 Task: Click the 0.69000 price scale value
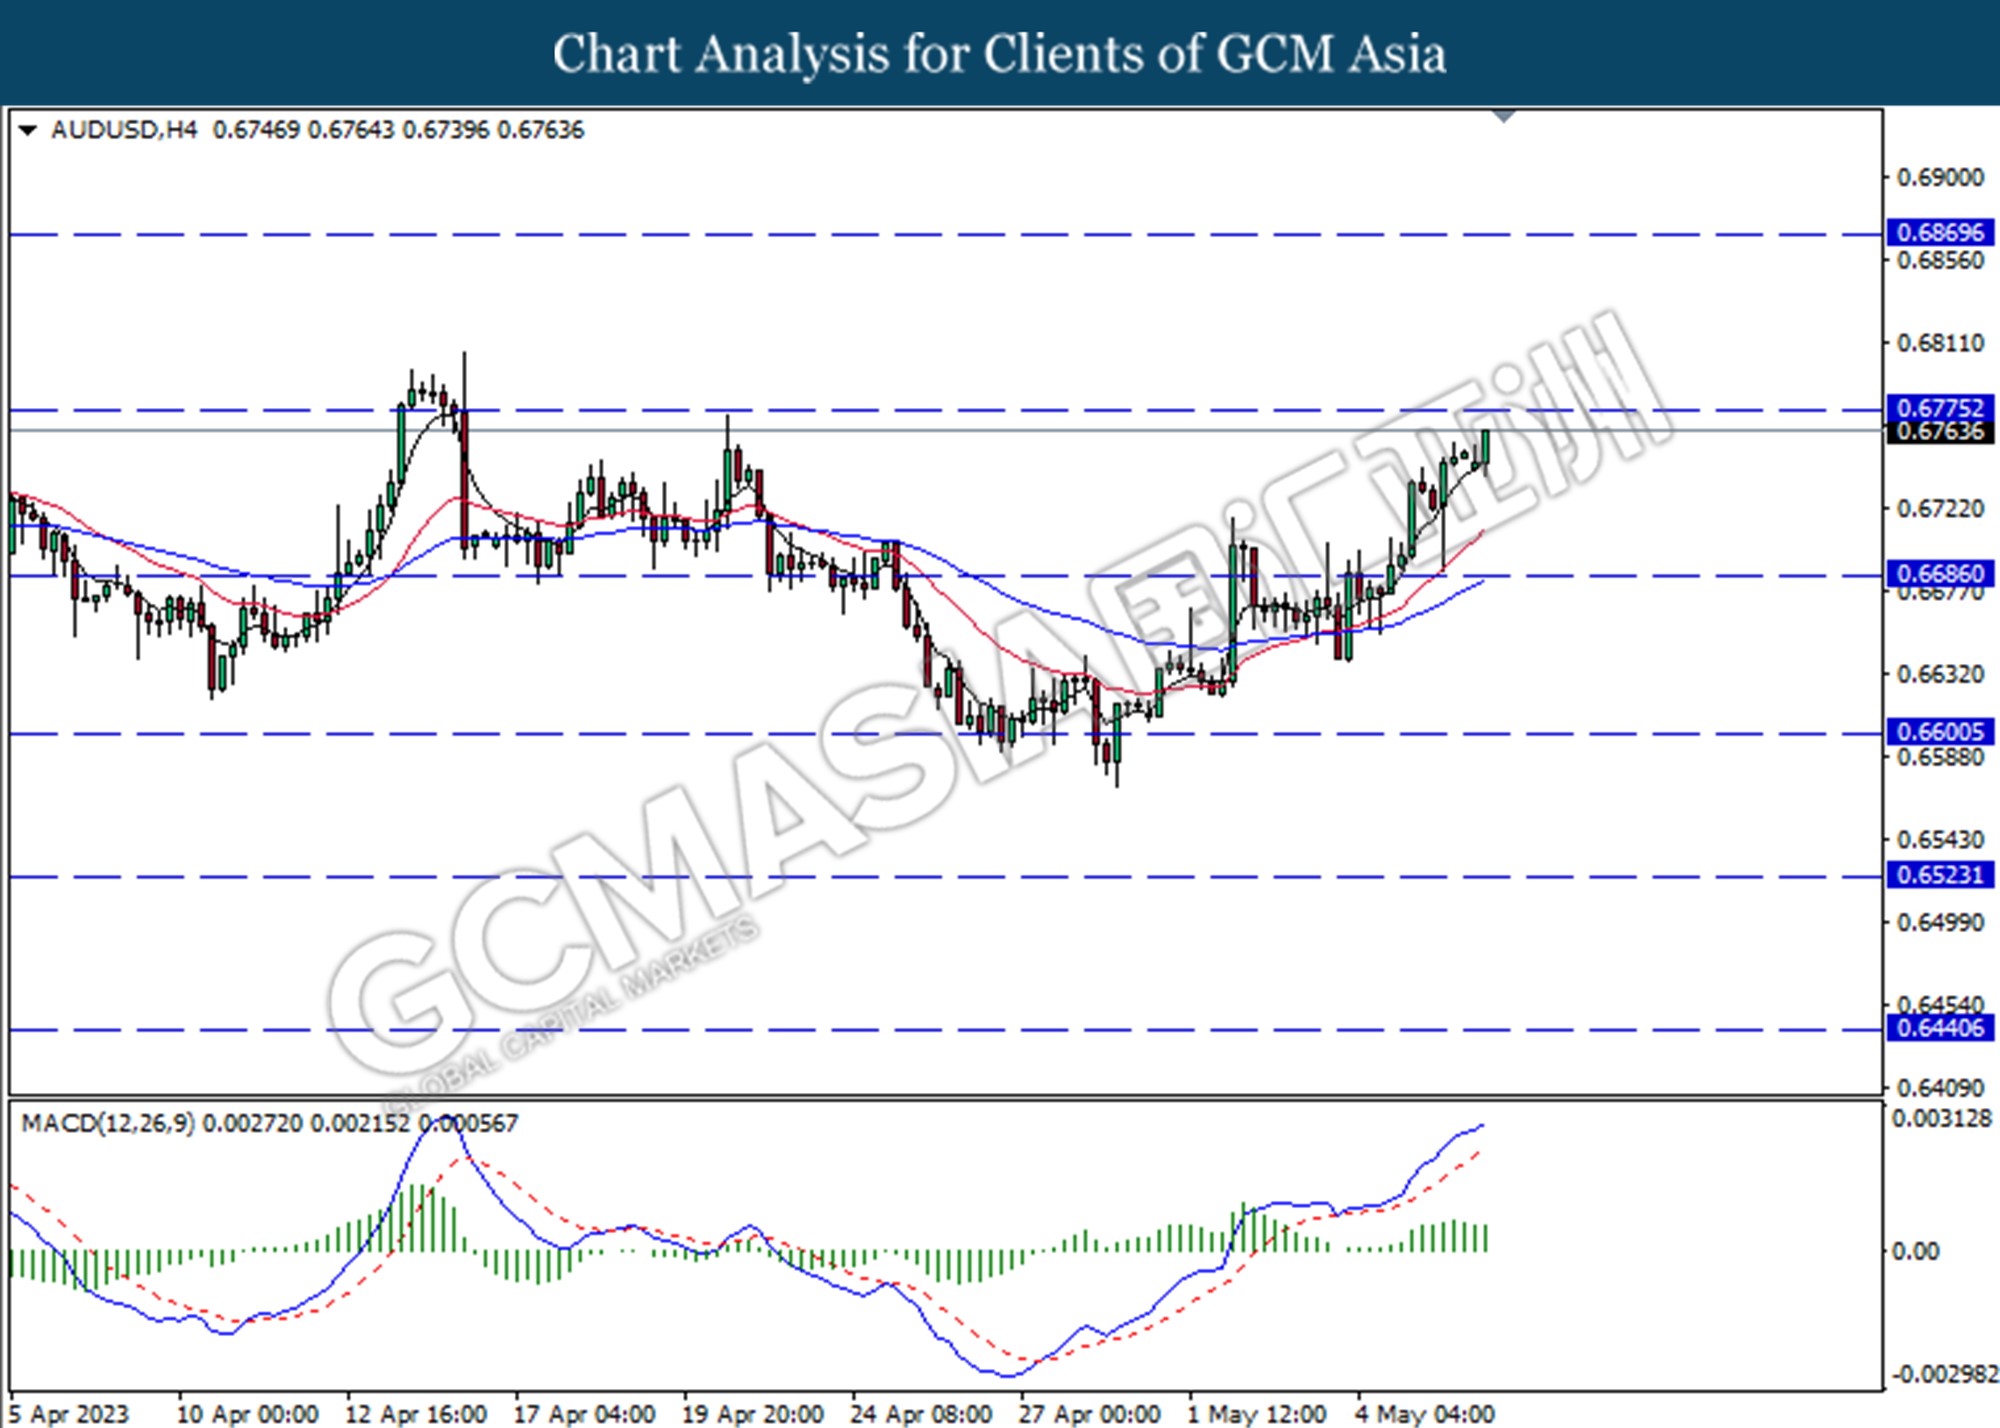click(x=1940, y=178)
